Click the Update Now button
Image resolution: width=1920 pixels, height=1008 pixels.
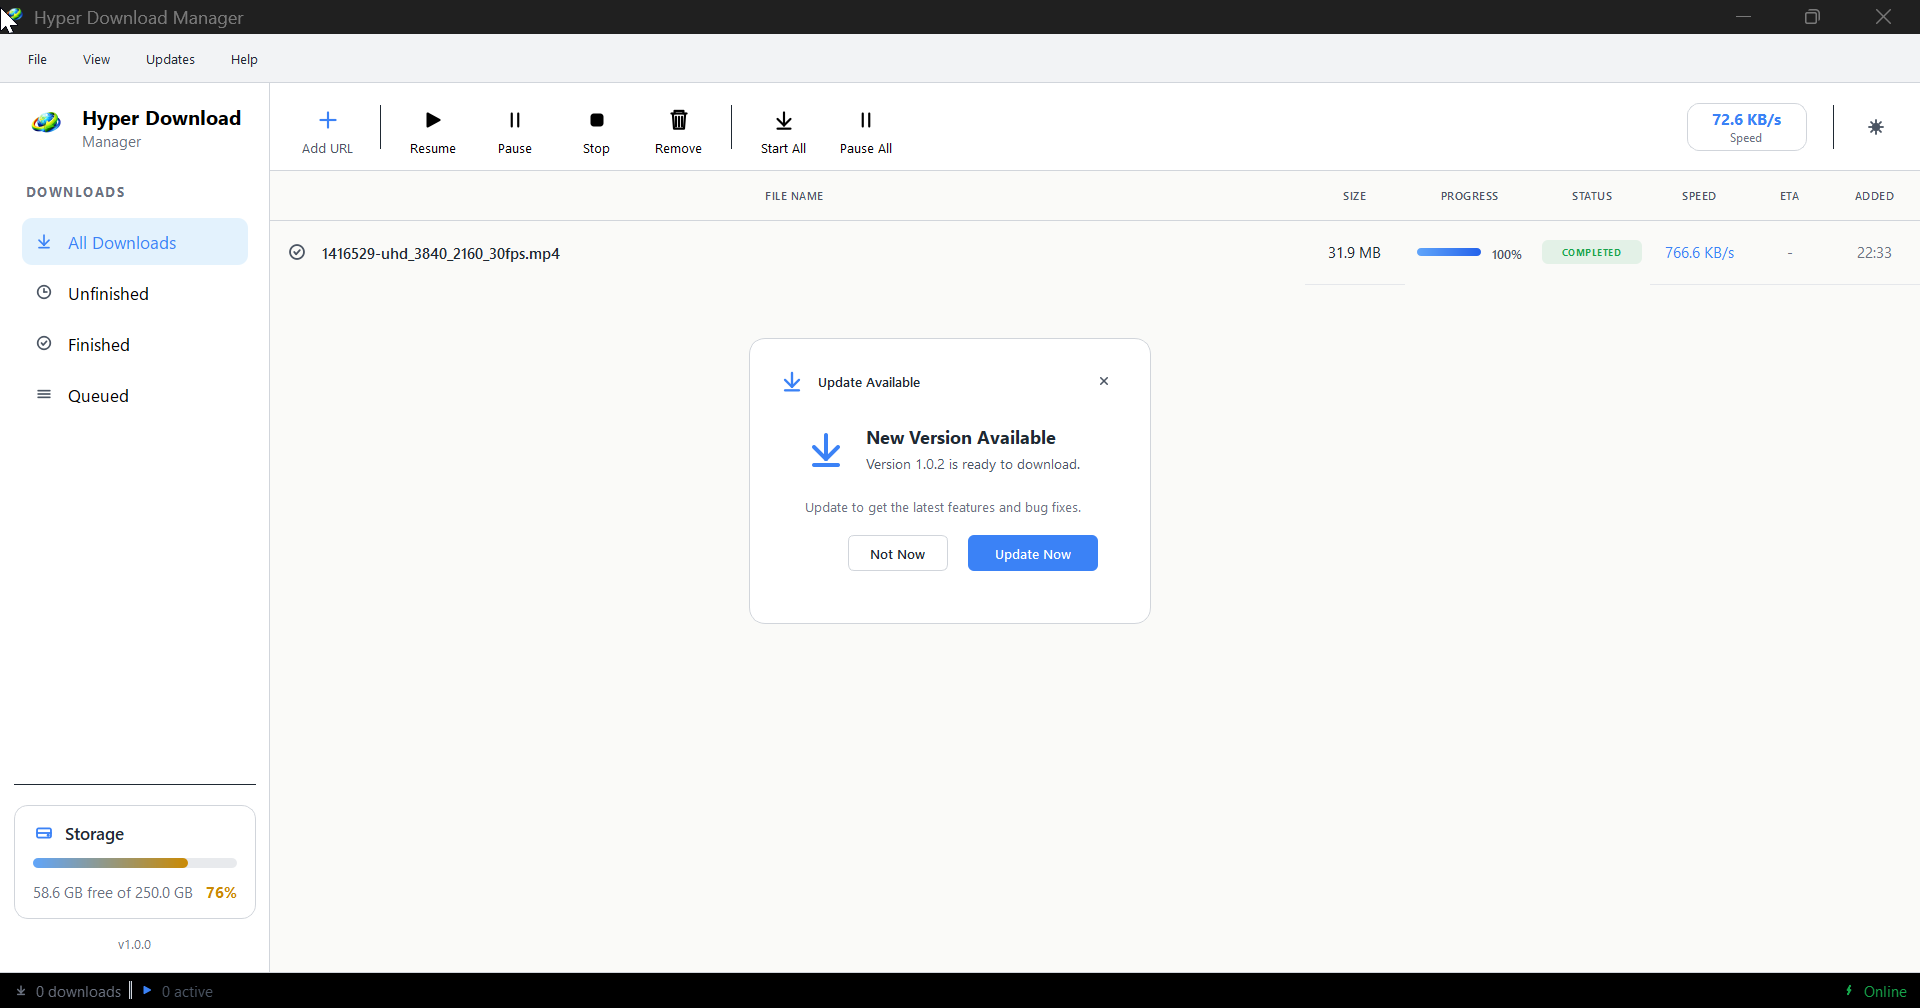click(x=1032, y=553)
